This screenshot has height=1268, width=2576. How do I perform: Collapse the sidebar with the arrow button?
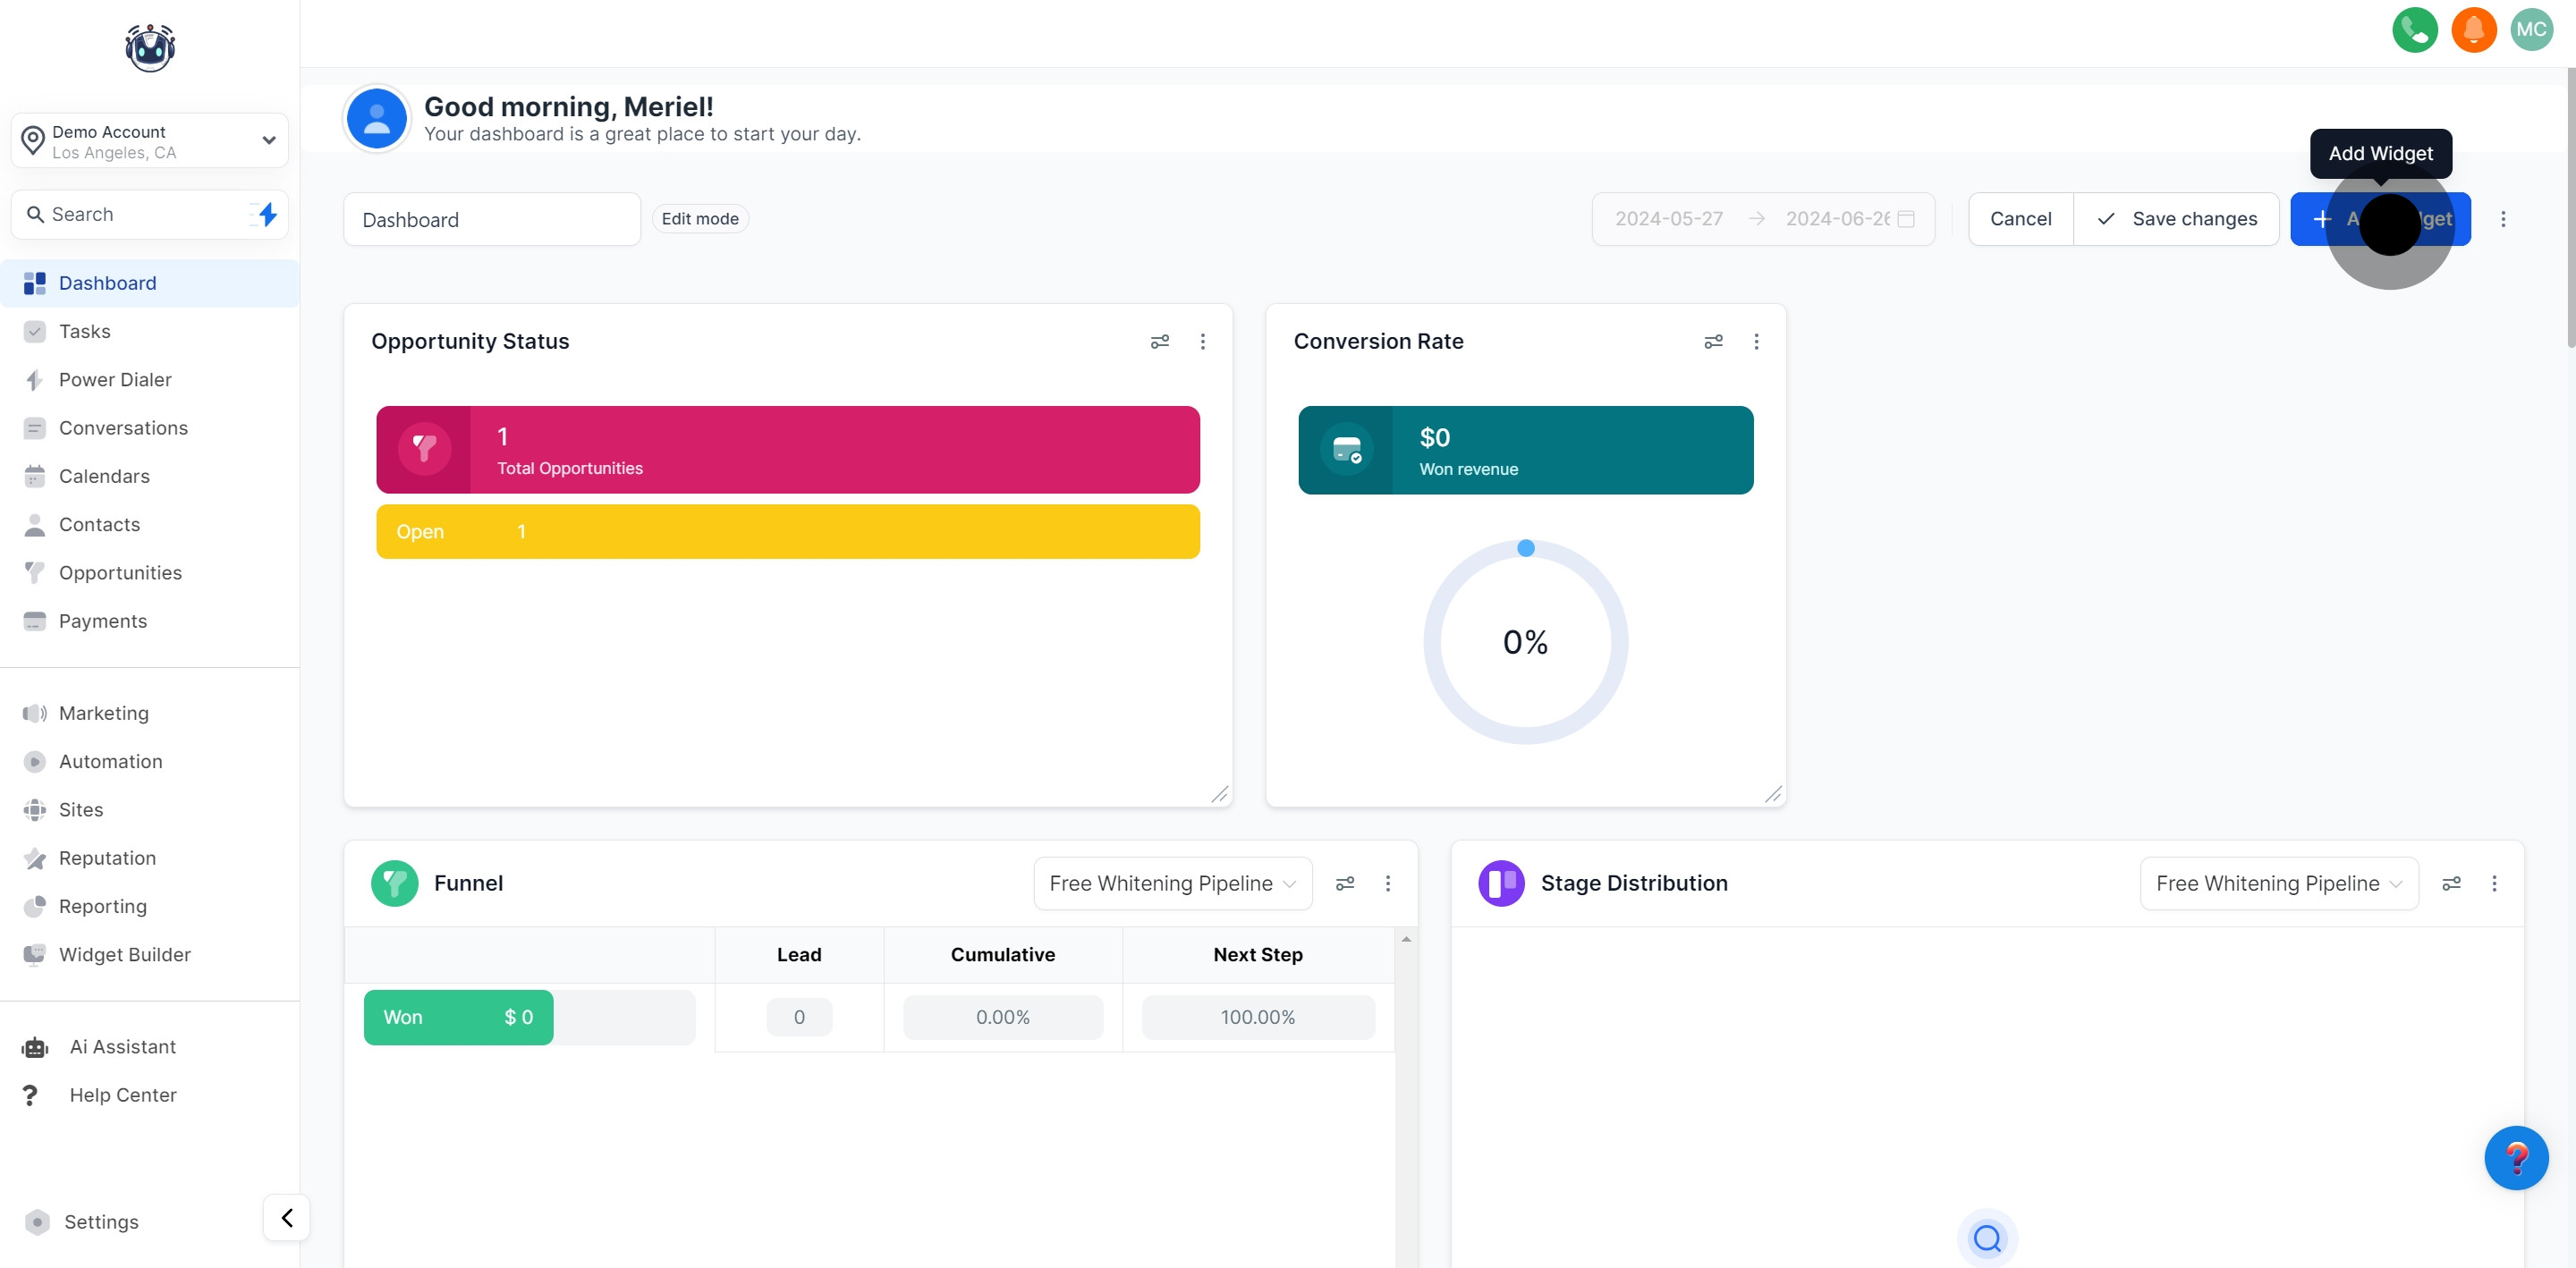[x=287, y=1218]
